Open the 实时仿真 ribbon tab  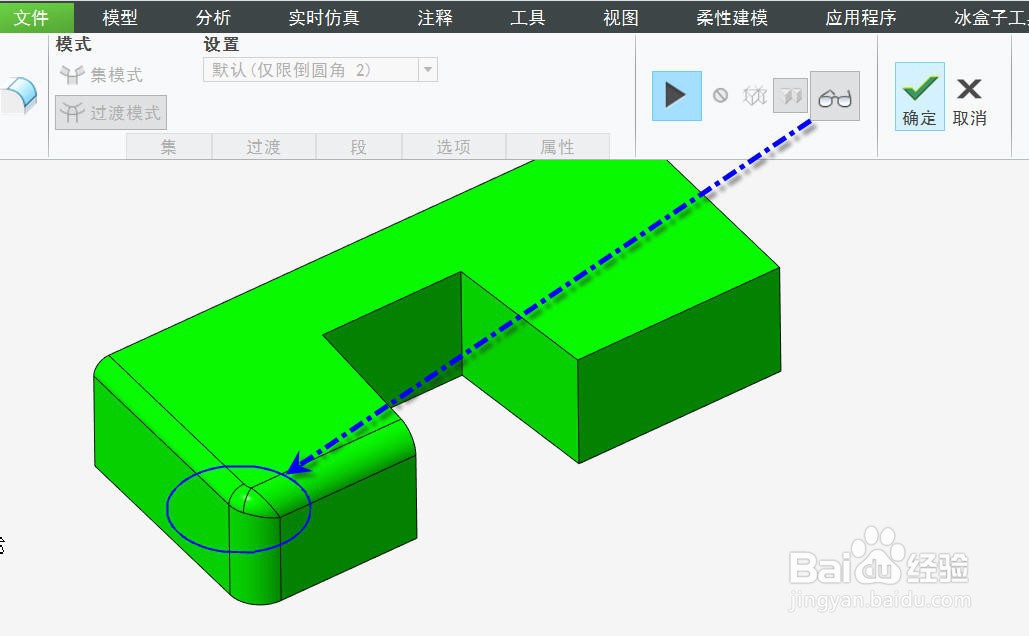324,18
